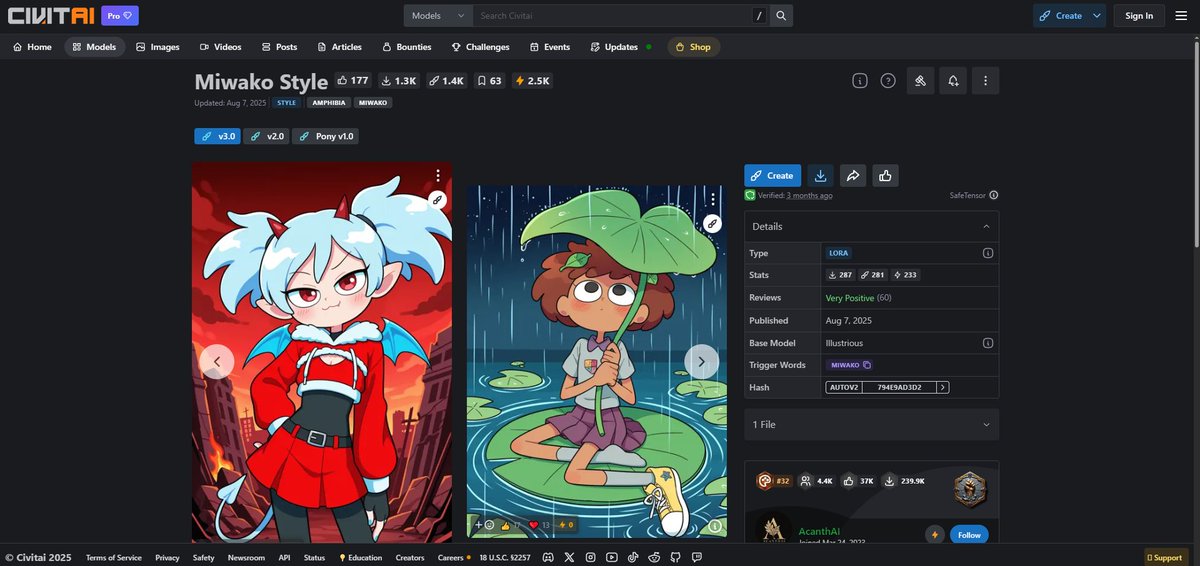Show the previous gallery image
Viewport: 1200px width, 566px height.
(217, 362)
